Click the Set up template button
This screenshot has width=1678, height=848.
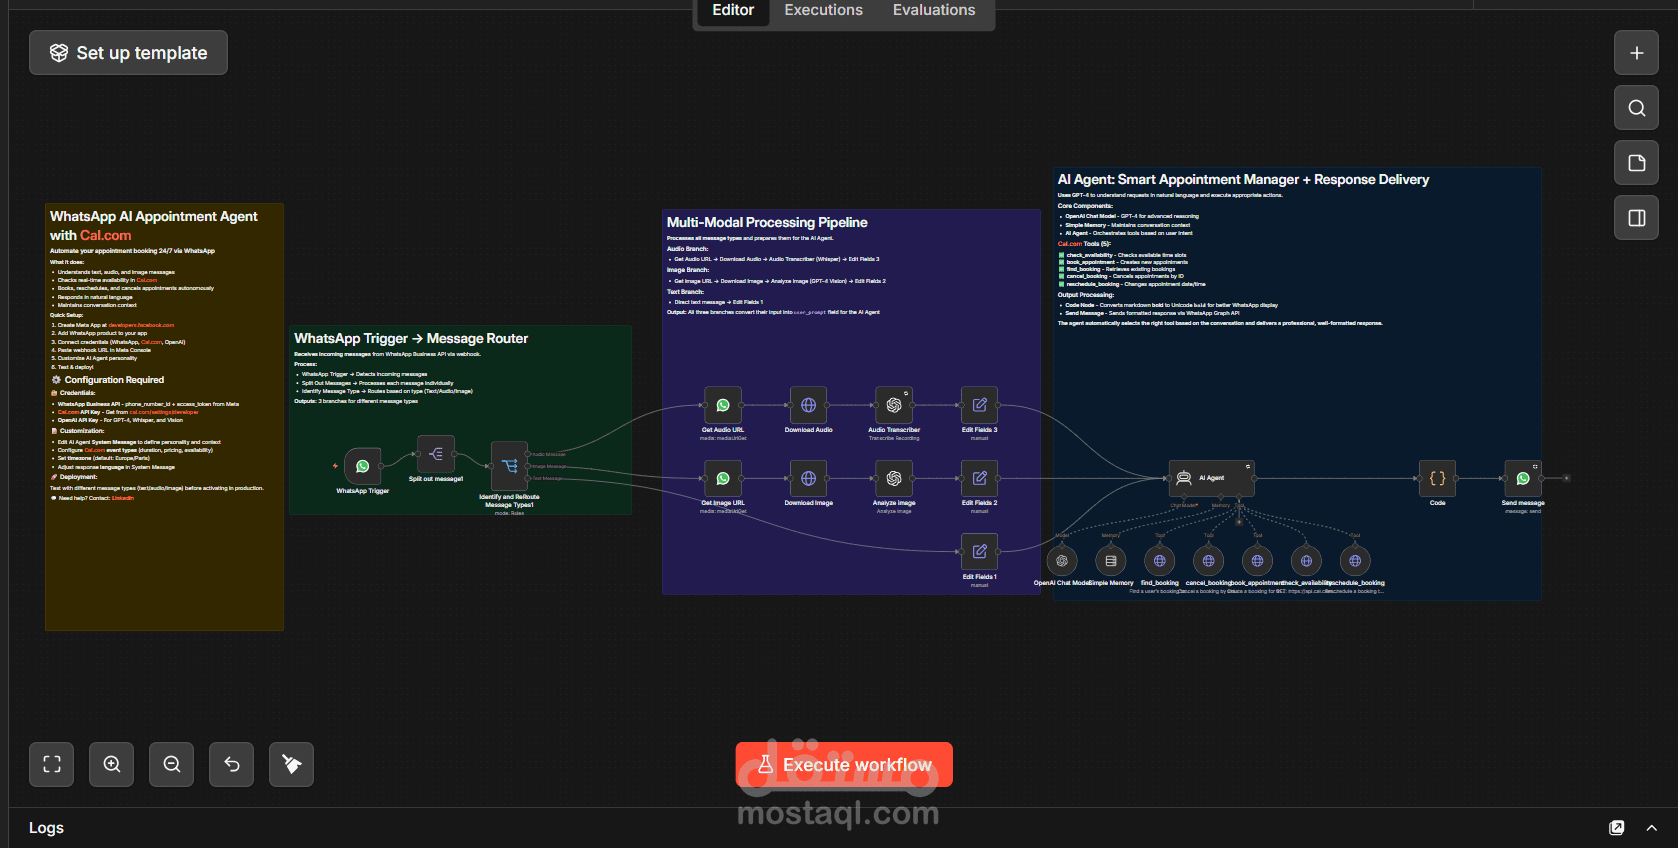point(129,53)
